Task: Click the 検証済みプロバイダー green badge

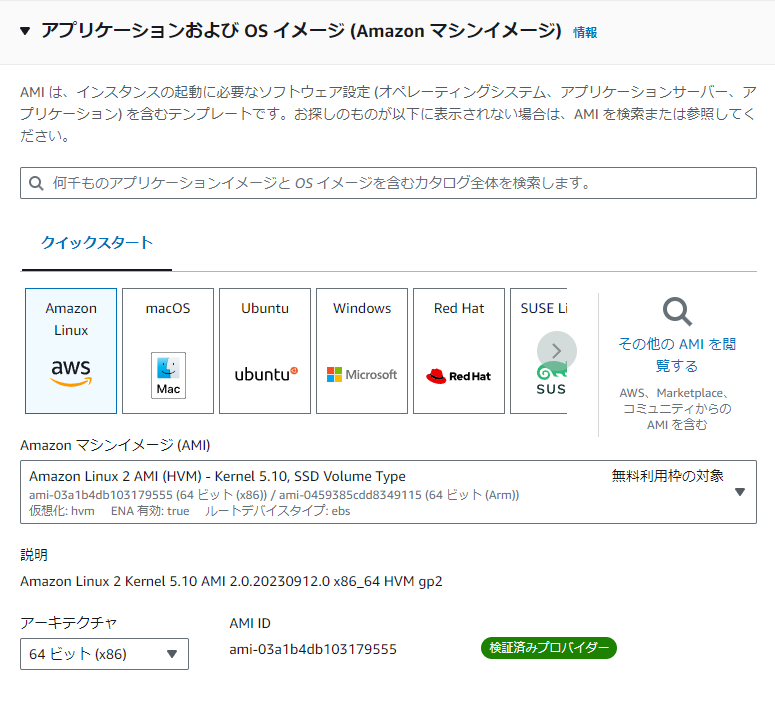Action: [x=549, y=648]
